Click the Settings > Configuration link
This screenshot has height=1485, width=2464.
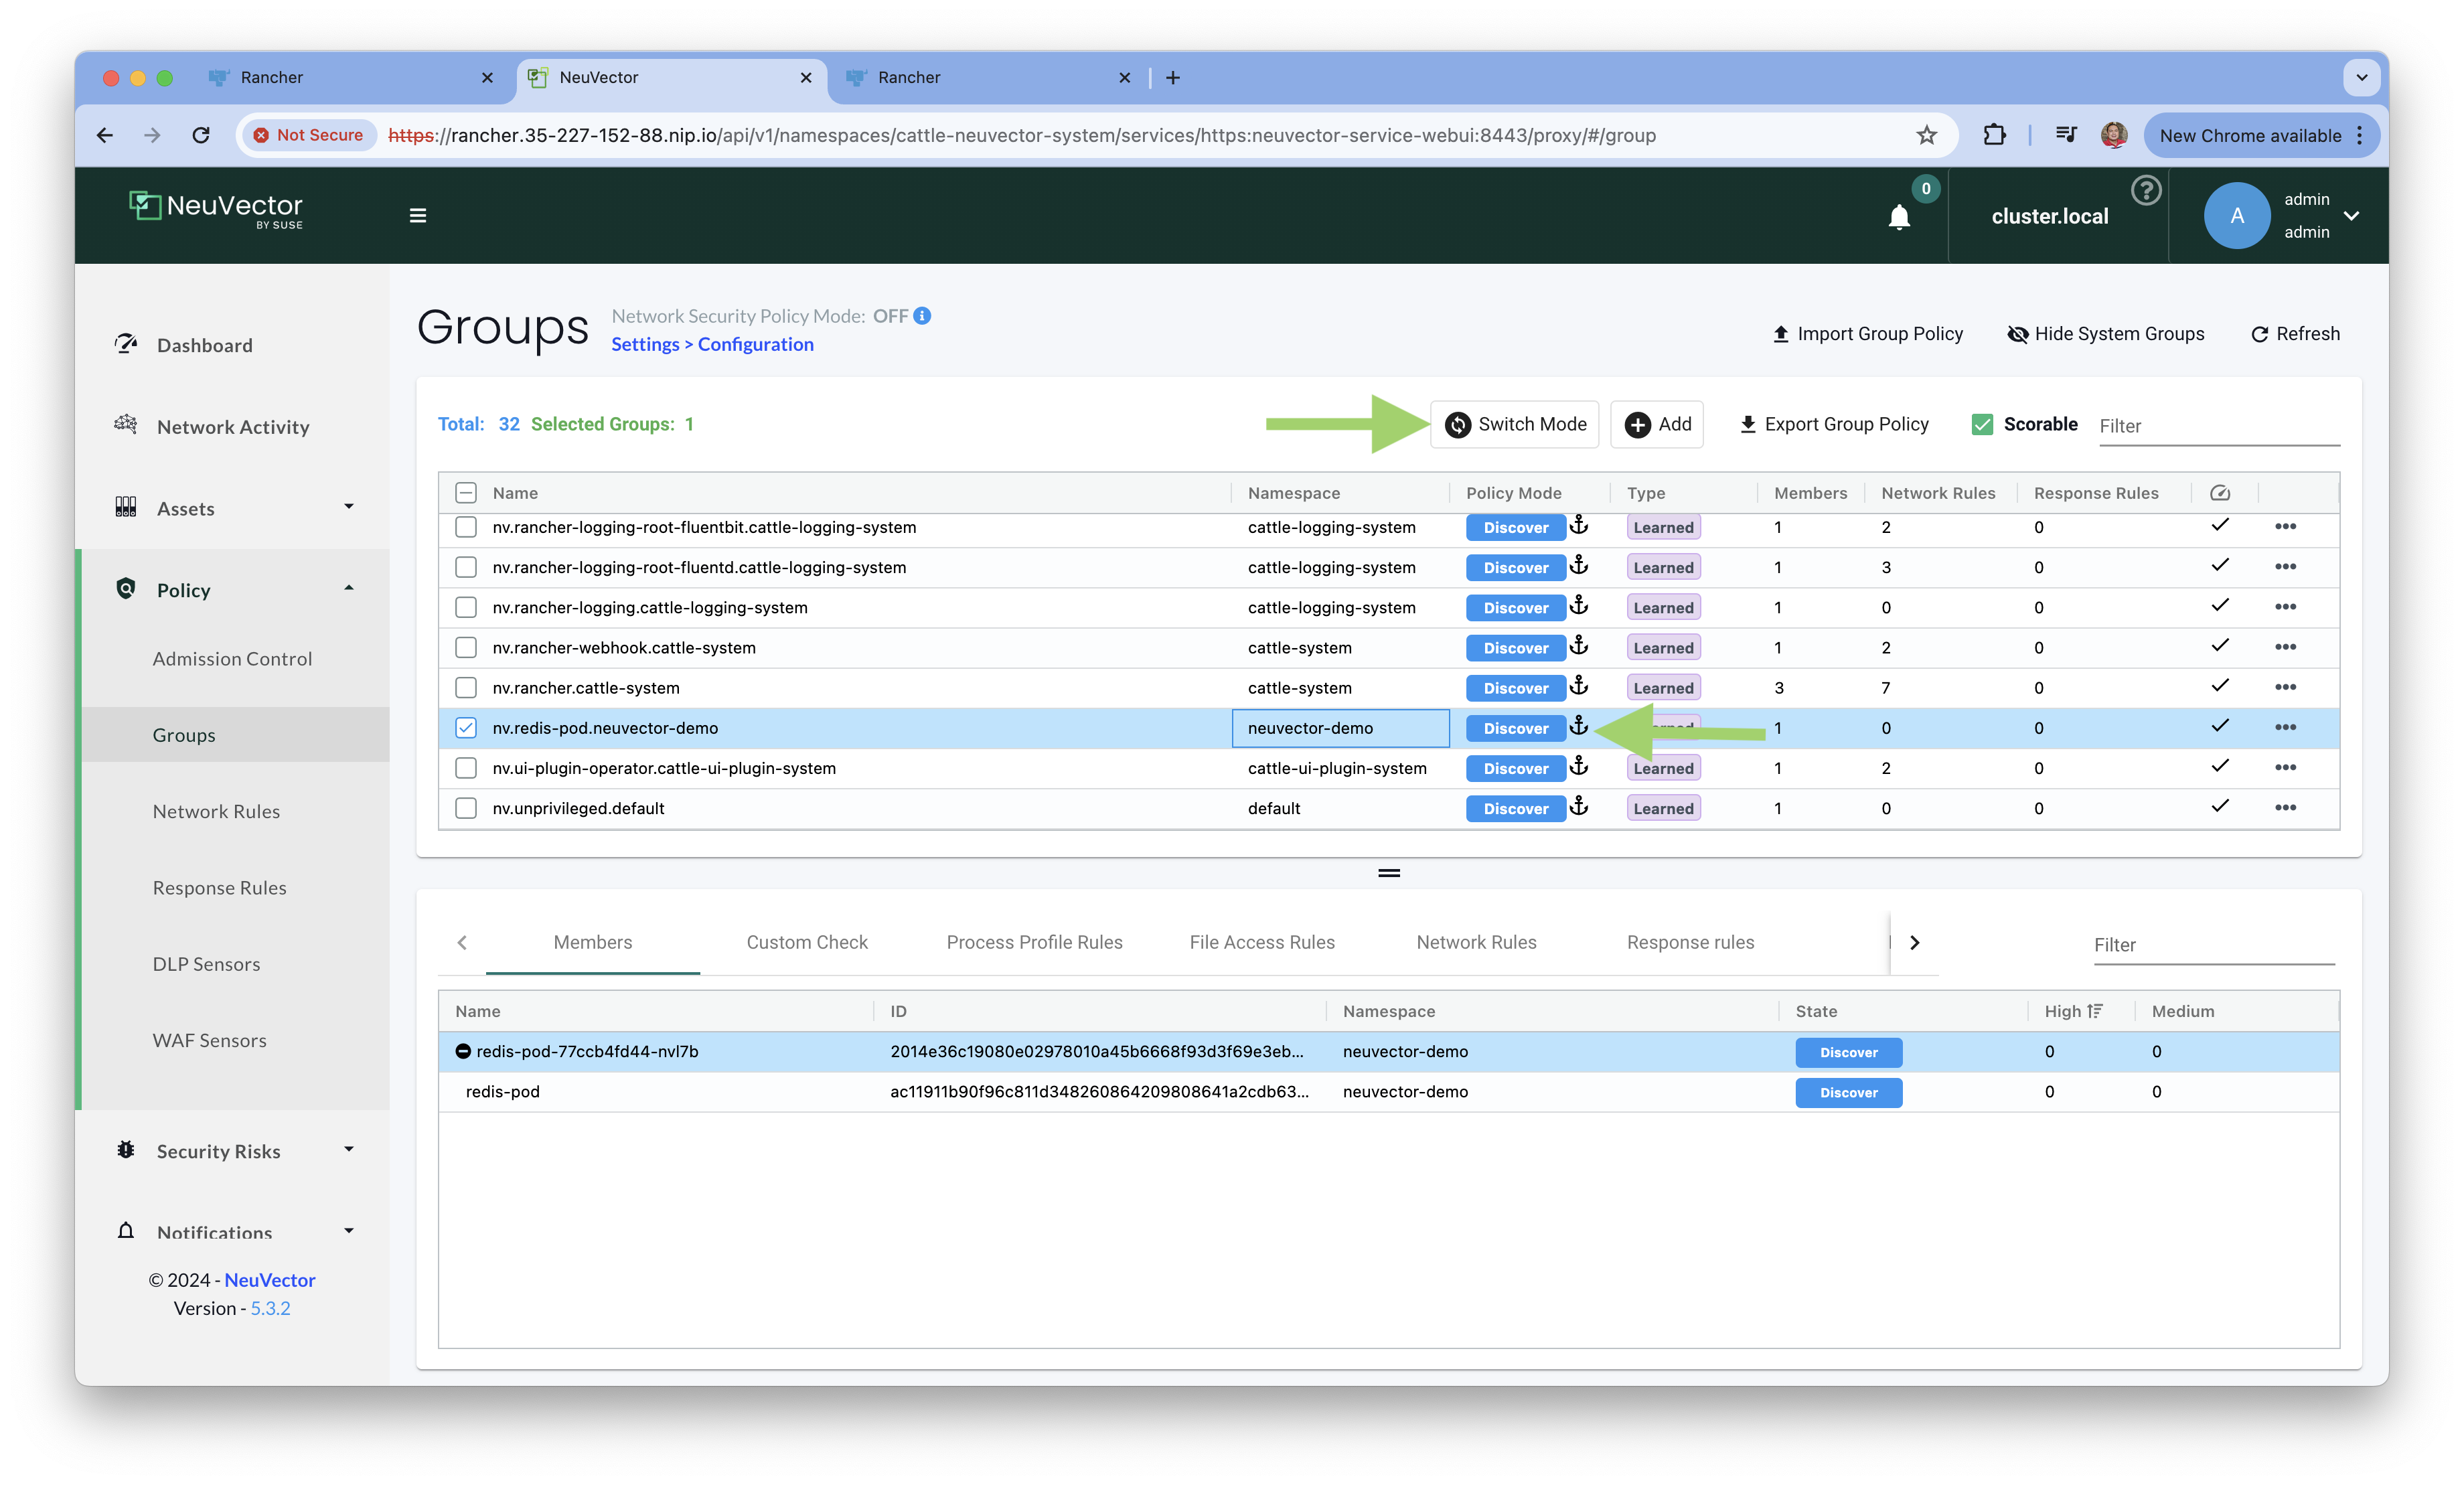click(712, 344)
